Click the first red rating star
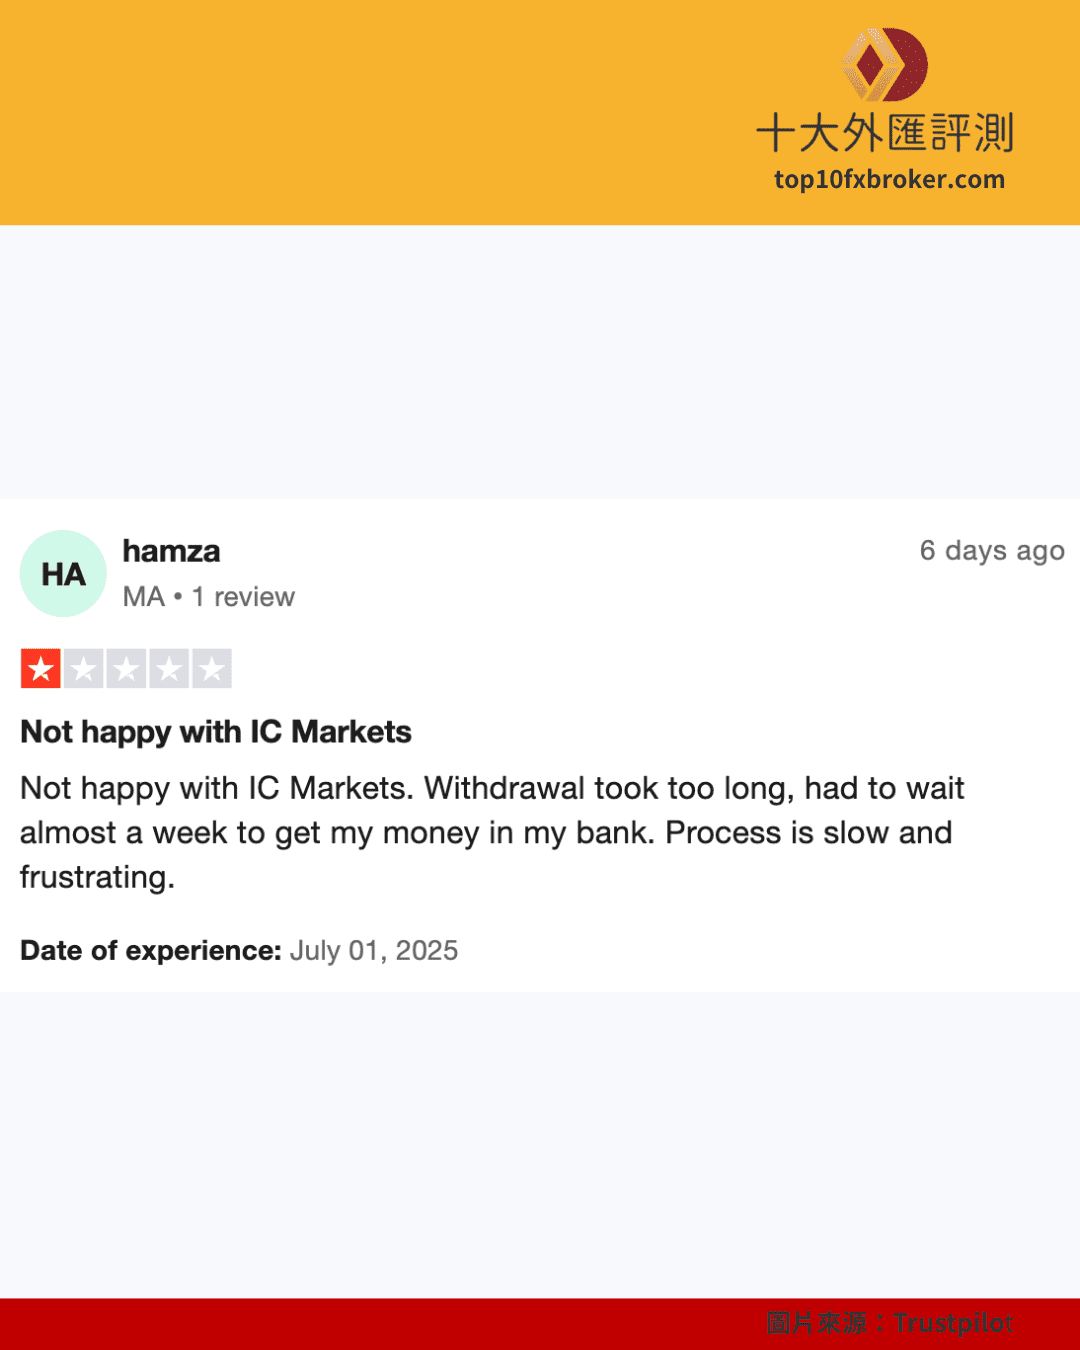This screenshot has width=1080, height=1350. [x=41, y=669]
